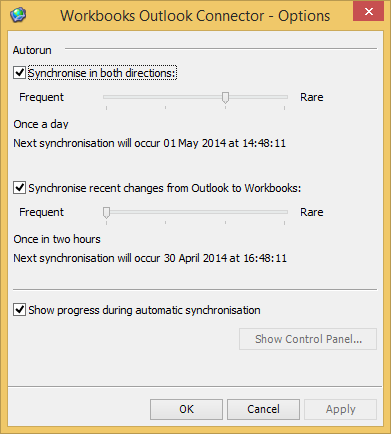Click the Rare label of first slider
This screenshot has height=434, width=391.
pyautogui.click(x=312, y=97)
